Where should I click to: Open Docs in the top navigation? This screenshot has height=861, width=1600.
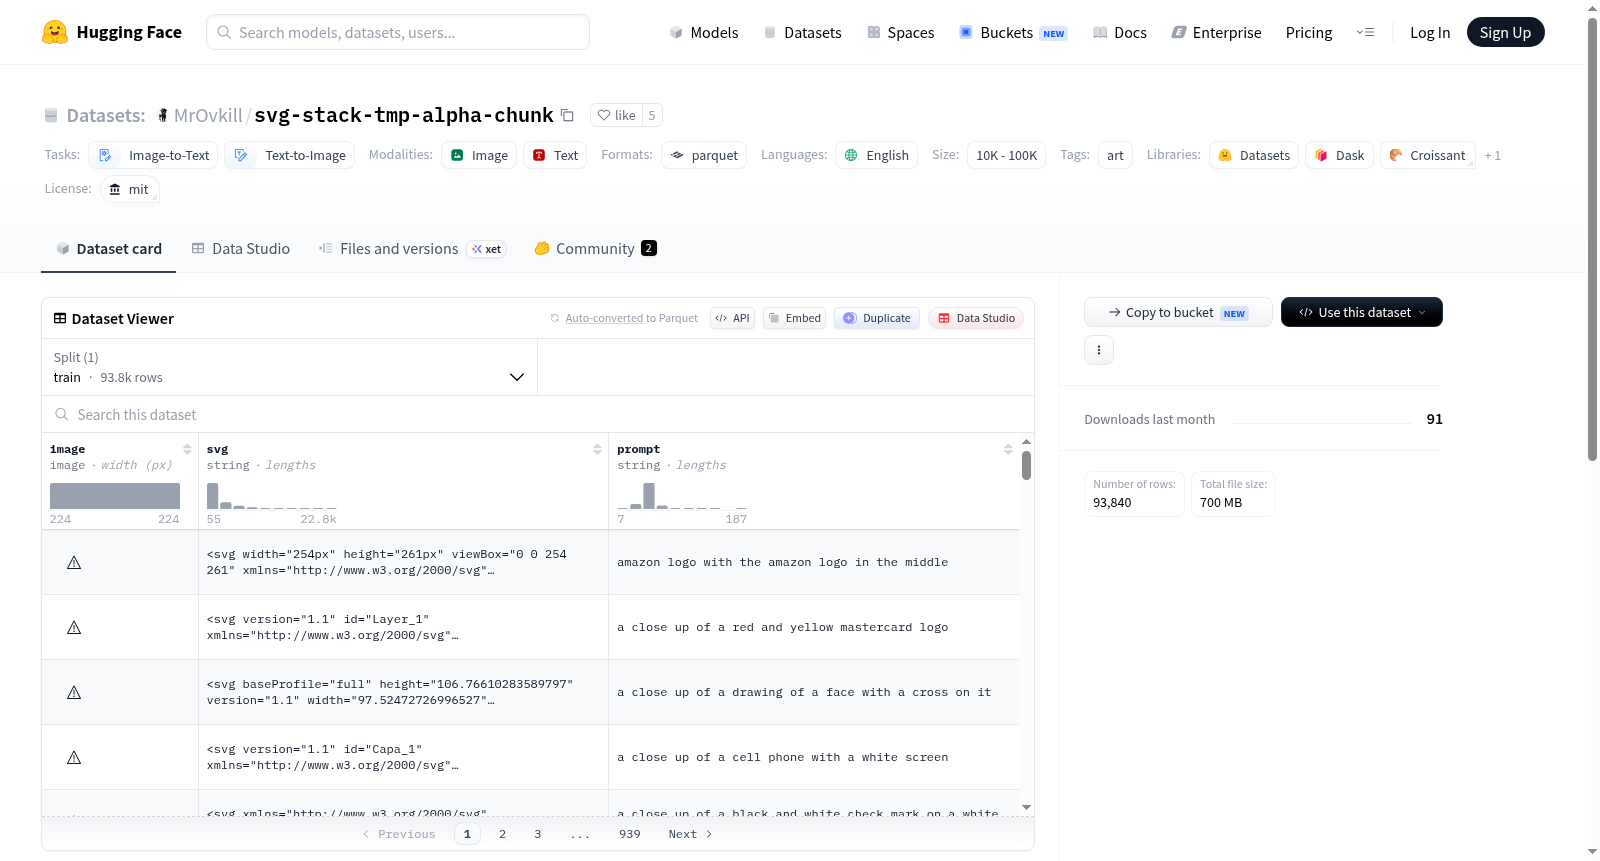tap(1119, 32)
